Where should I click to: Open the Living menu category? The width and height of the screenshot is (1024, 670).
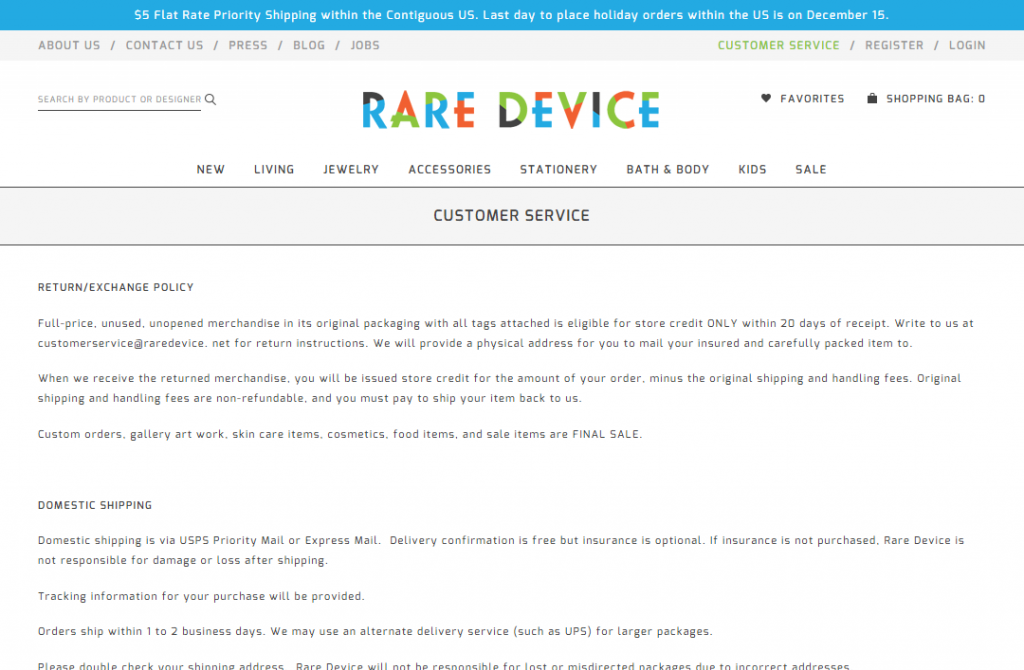[x=274, y=169]
